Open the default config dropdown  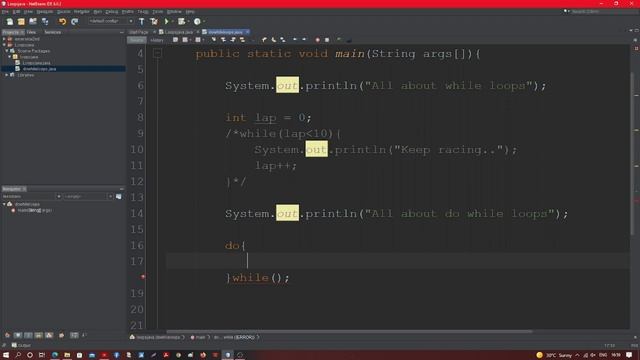click(x=111, y=21)
